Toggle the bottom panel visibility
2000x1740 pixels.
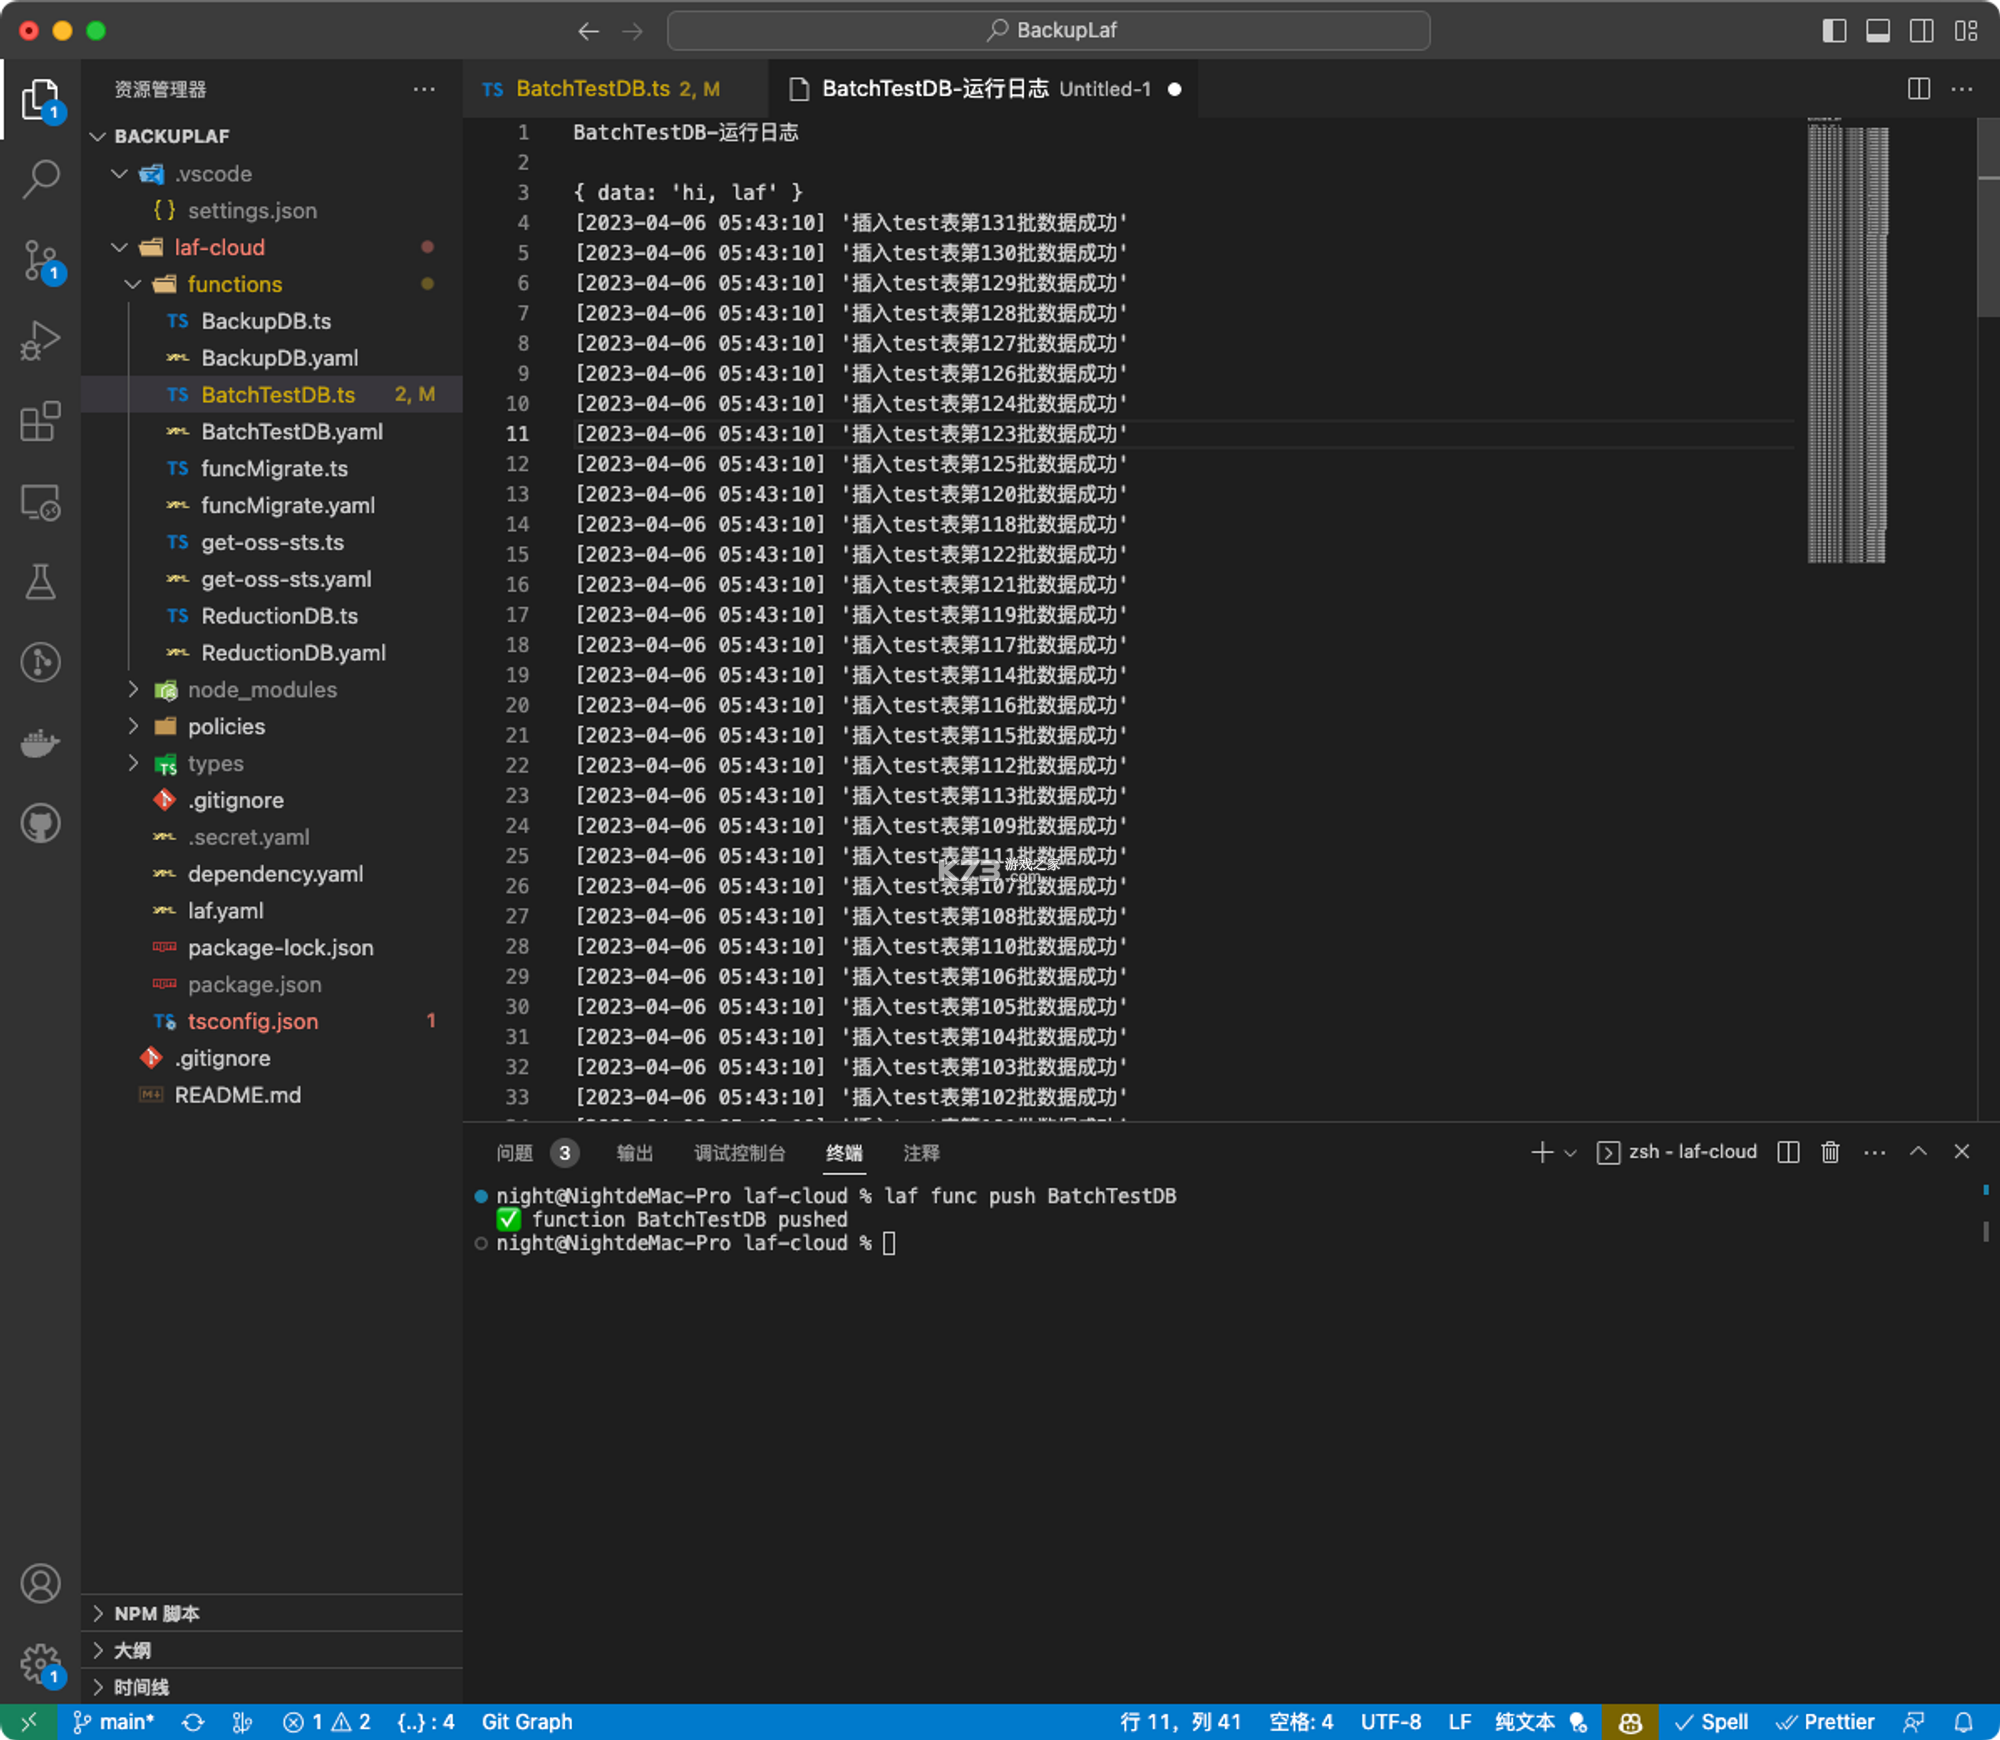coord(1878,31)
